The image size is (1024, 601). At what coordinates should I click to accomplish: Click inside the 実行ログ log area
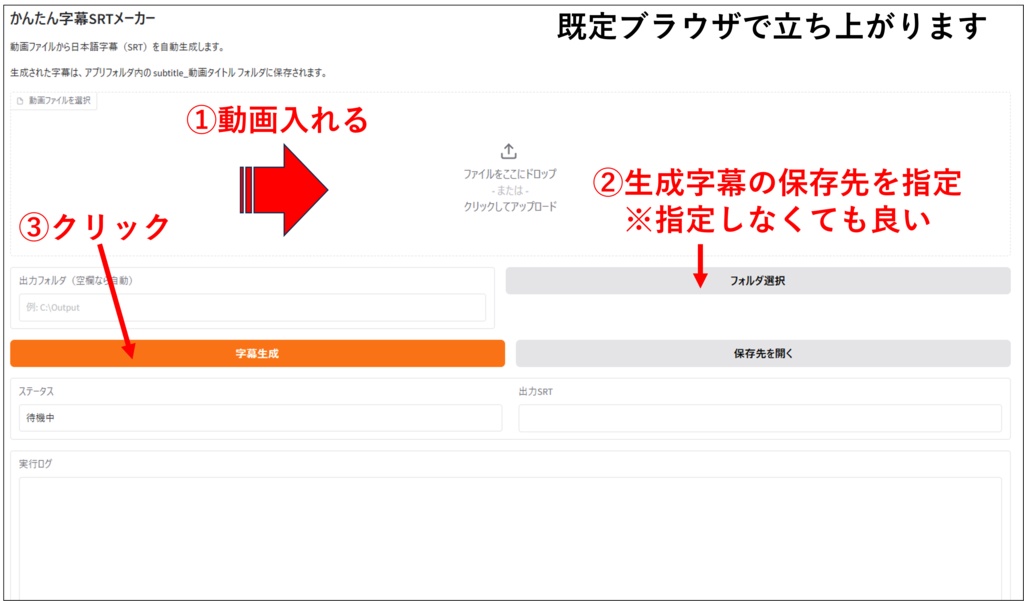pyautogui.click(x=510, y=530)
